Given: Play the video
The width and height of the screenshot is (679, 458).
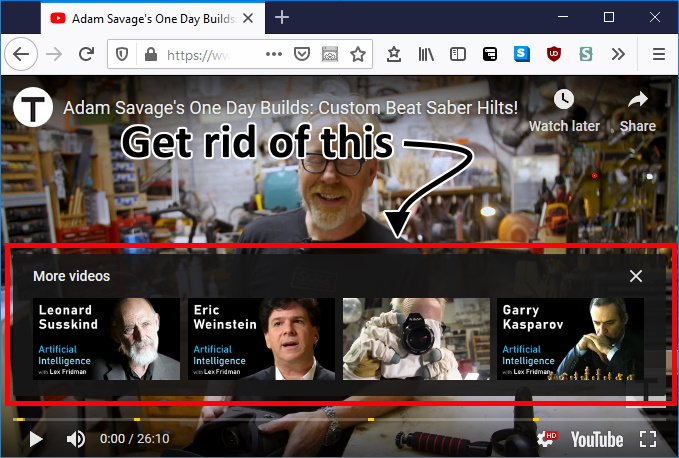Looking at the screenshot, I should (36, 439).
